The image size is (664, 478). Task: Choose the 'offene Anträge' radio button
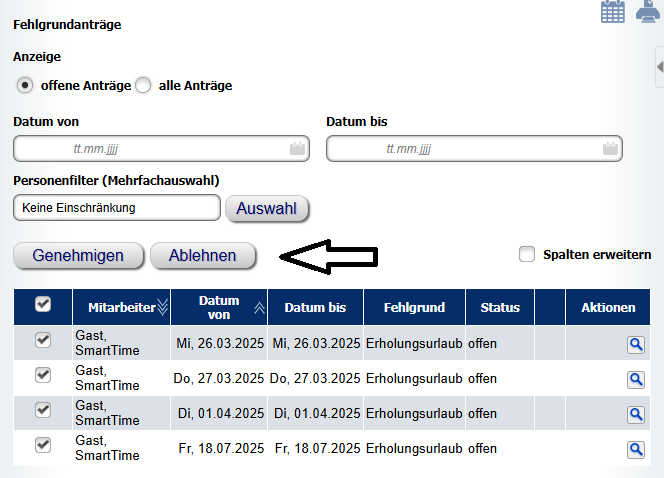coord(25,85)
